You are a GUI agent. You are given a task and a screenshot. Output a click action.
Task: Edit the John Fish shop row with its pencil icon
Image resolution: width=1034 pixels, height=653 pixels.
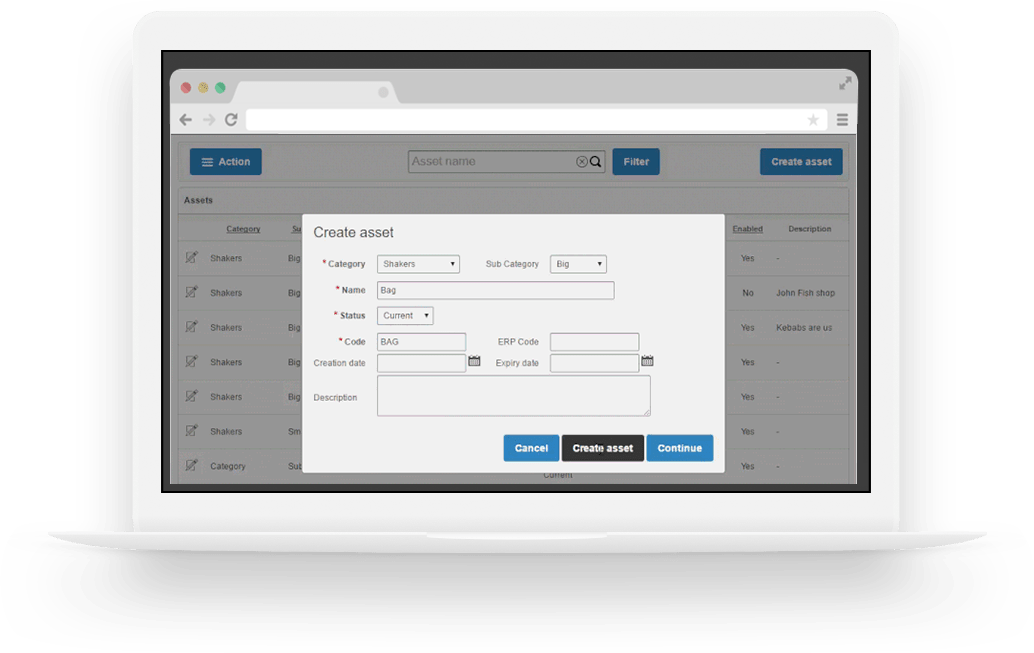tap(191, 292)
